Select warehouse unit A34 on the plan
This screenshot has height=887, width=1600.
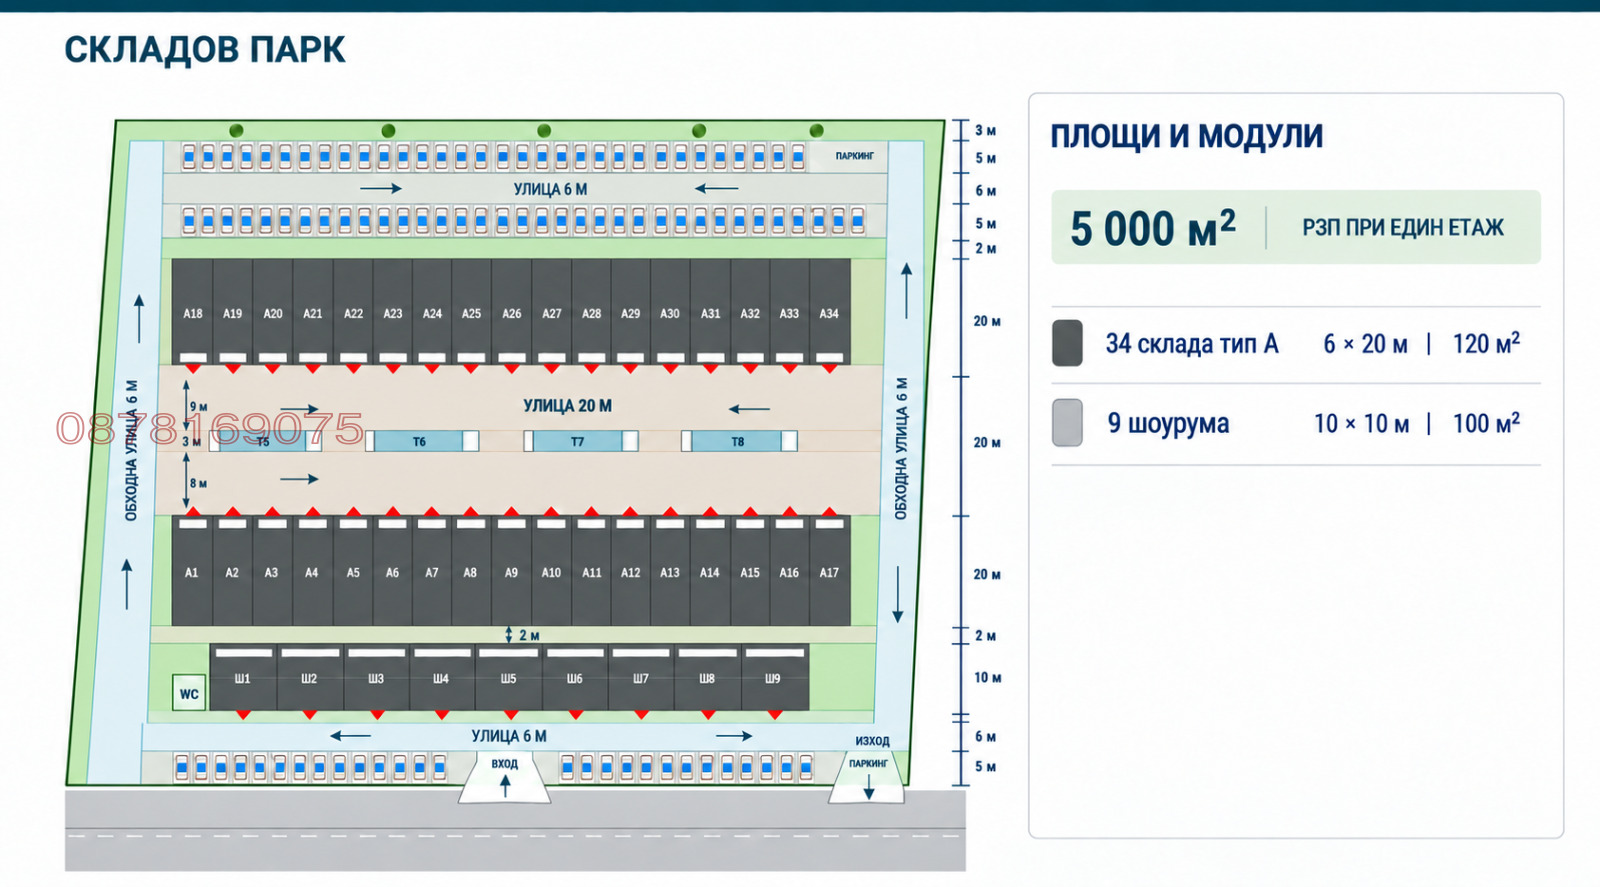(x=830, y=312)
